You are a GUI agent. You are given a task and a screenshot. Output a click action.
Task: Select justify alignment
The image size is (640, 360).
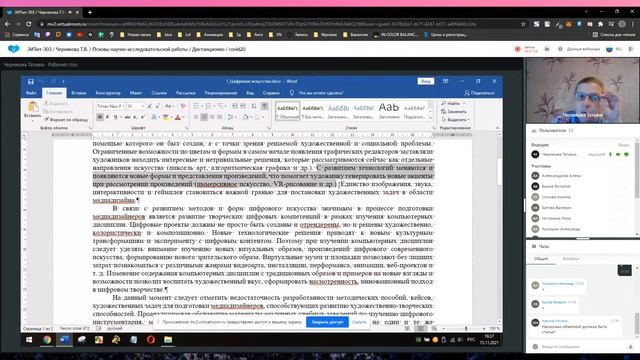click(x=220, y=117)
